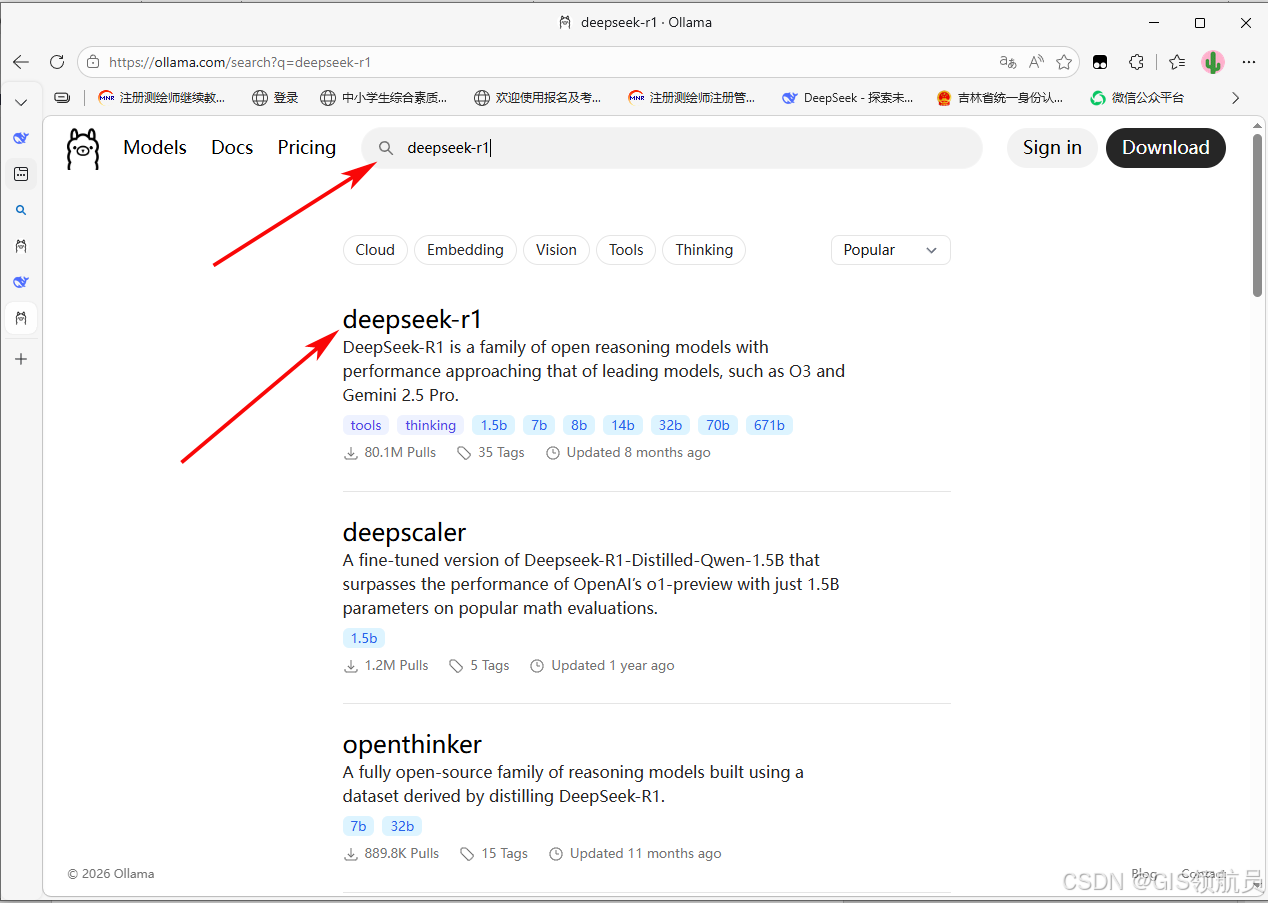
Task: Open the Models nav item
Action: click(155, 148)
